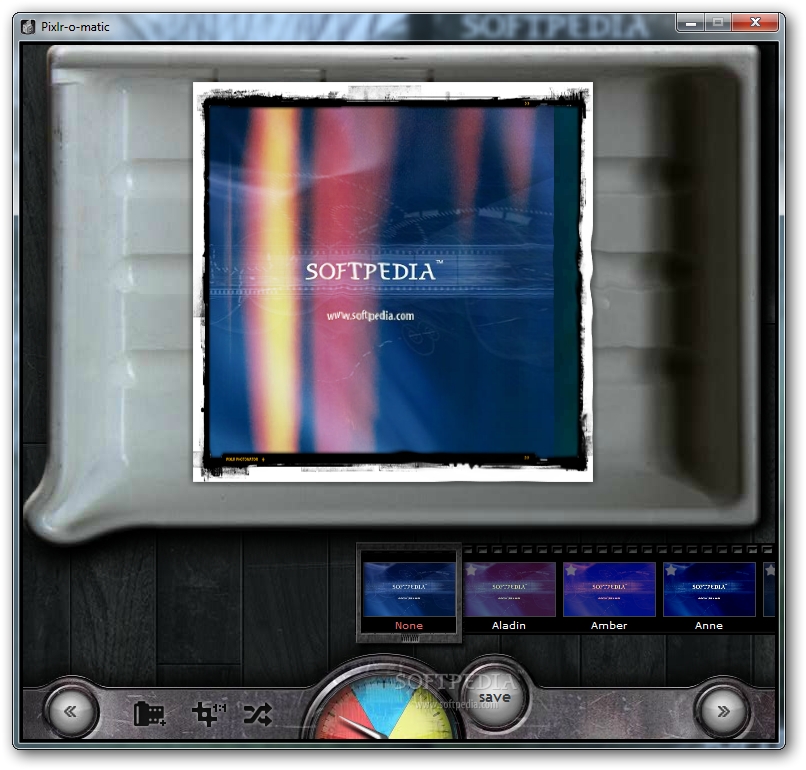Favorite the Amber effect star
Viewport: 806px width, 770px height.
(571, 570)
